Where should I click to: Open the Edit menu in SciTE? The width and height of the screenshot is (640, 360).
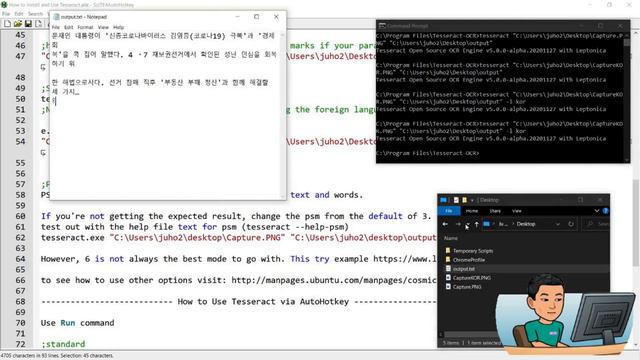pos(19,14)
